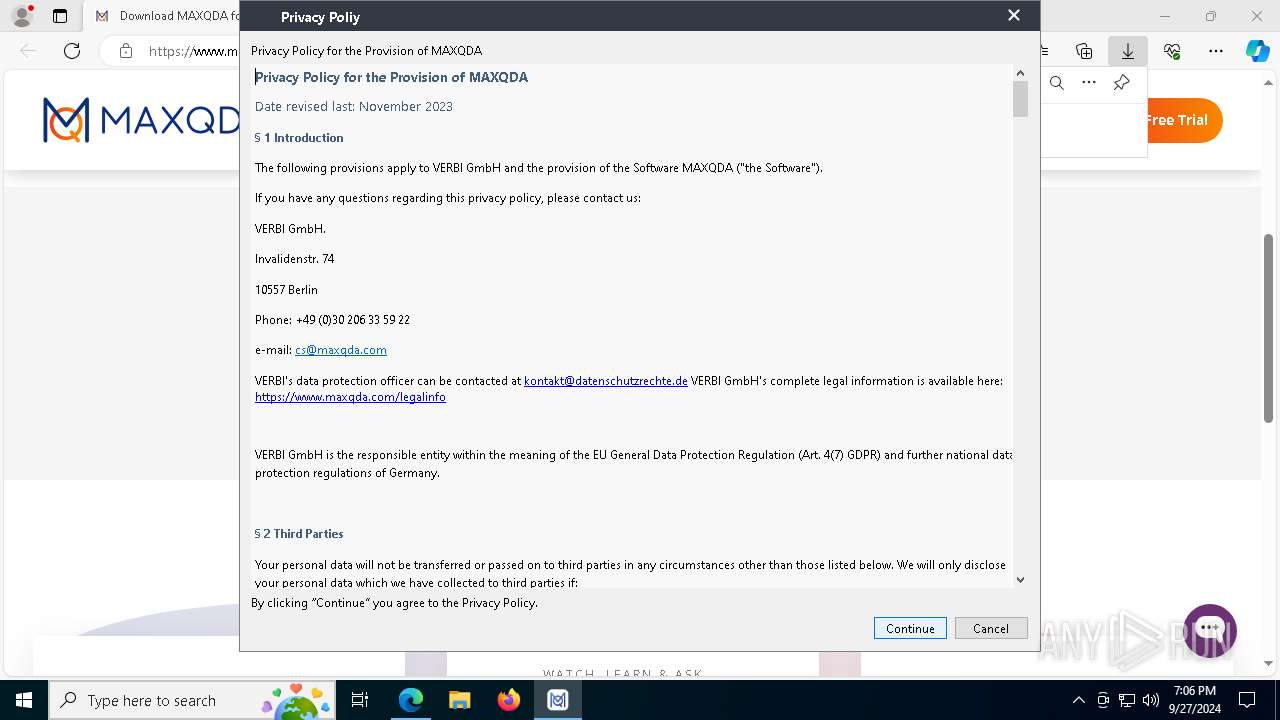Click the phone number line in policy
This screenshot has width=1280, height=720.
pyautogui.click(x=332, y=320)
